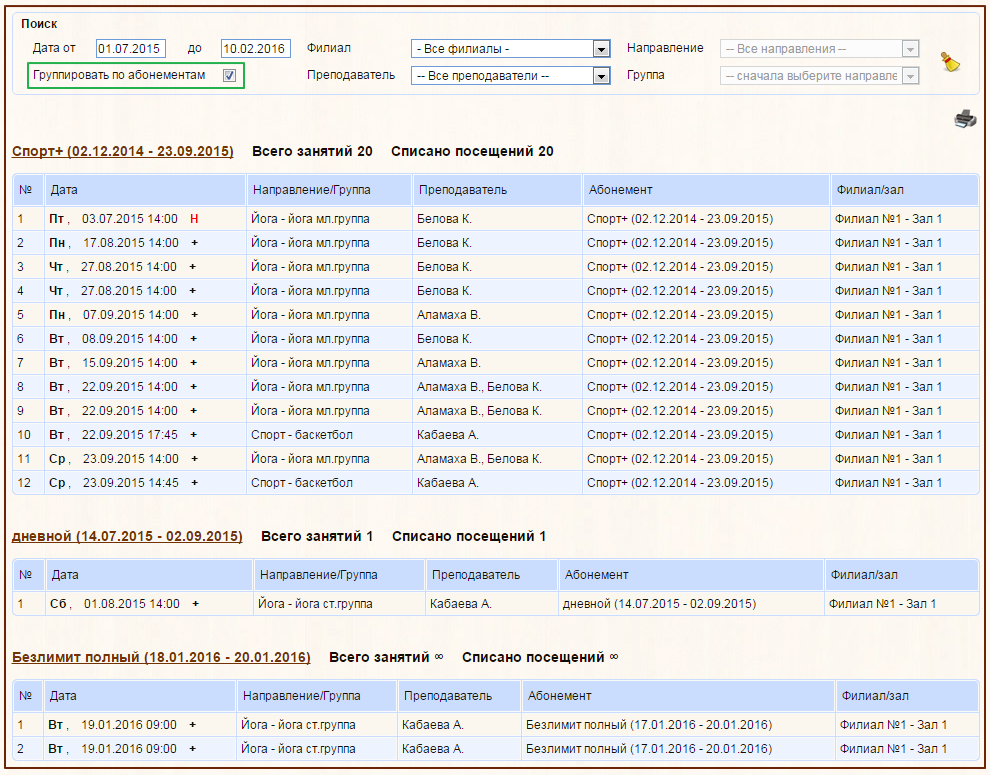
Task: Click 'Всего занятий 20' summary text
Action: [312, 152]
